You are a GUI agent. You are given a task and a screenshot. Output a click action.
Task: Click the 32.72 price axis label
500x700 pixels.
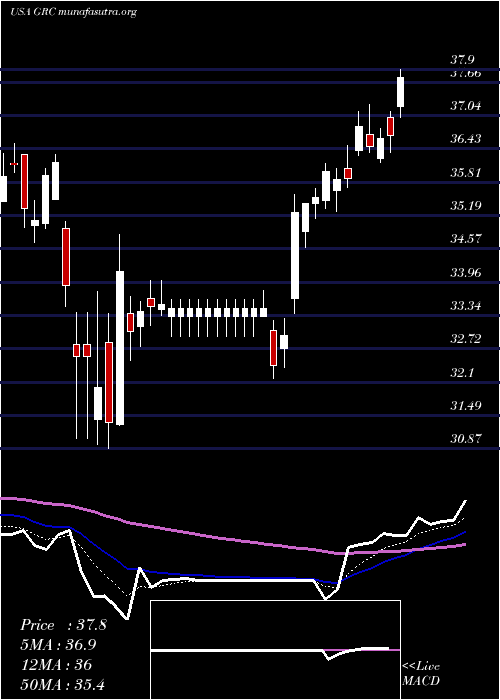466,339
